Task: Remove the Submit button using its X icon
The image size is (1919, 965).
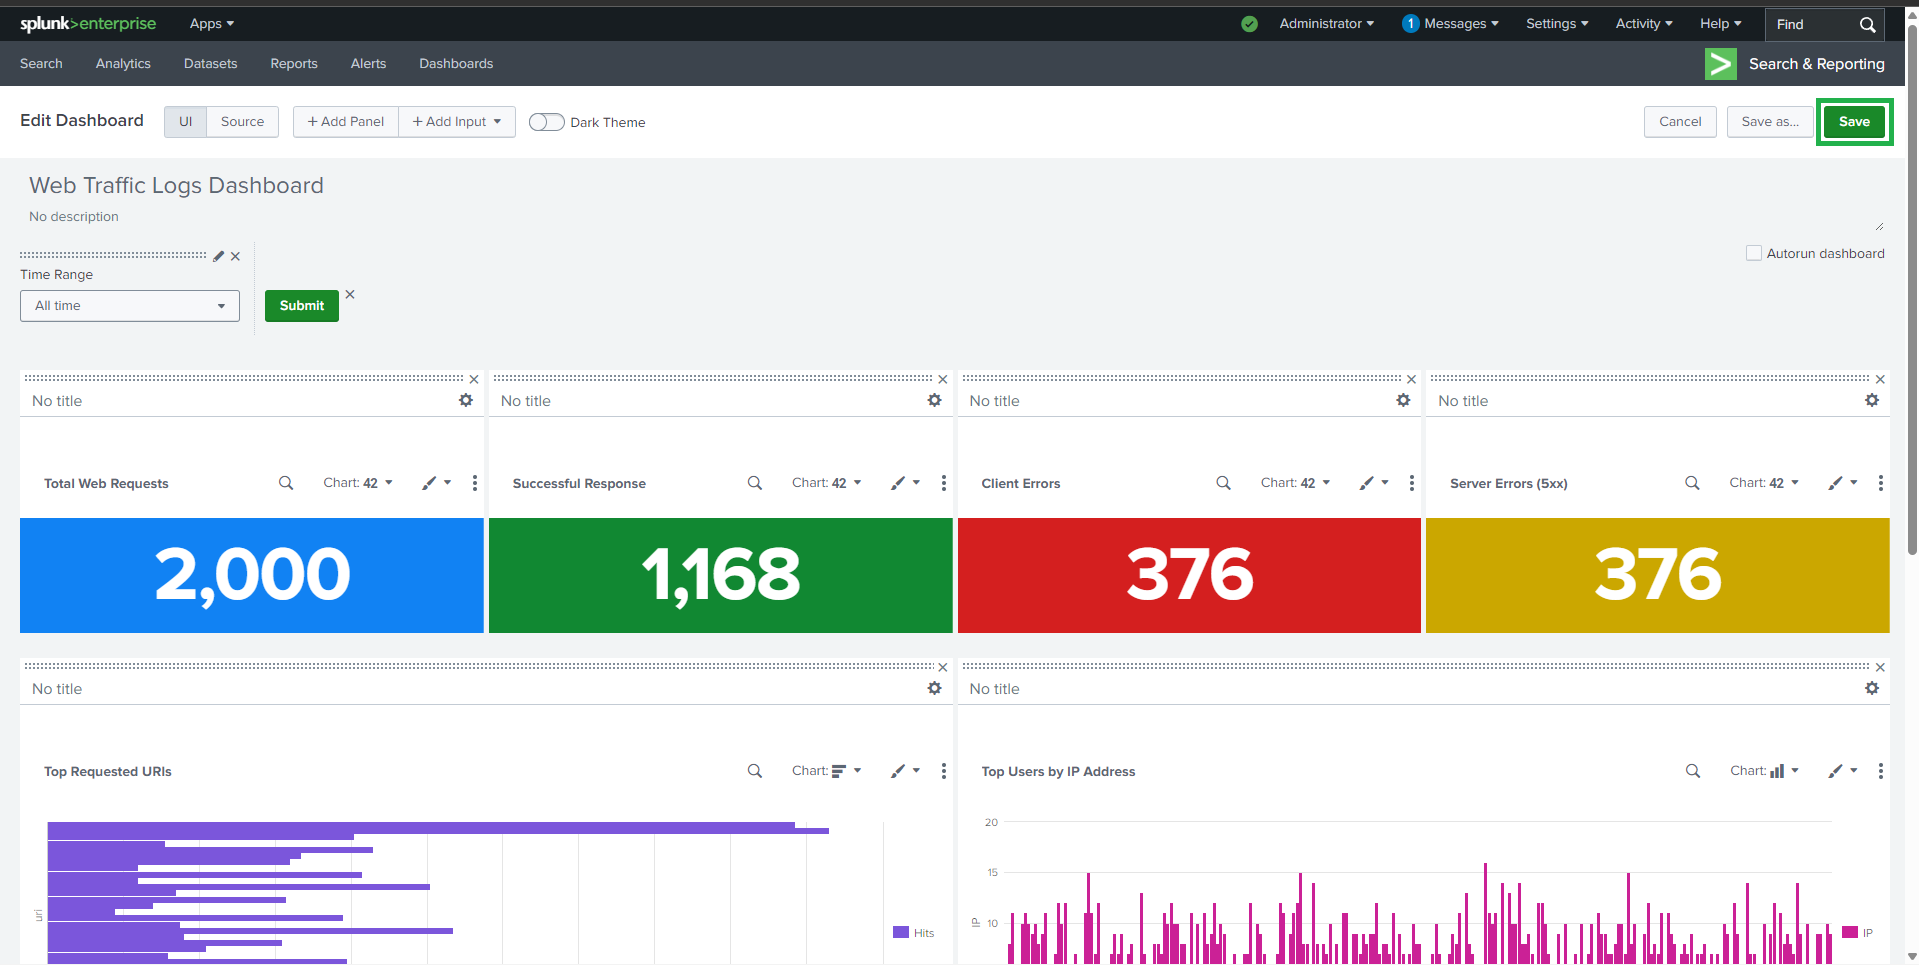Action: [350, 294]
